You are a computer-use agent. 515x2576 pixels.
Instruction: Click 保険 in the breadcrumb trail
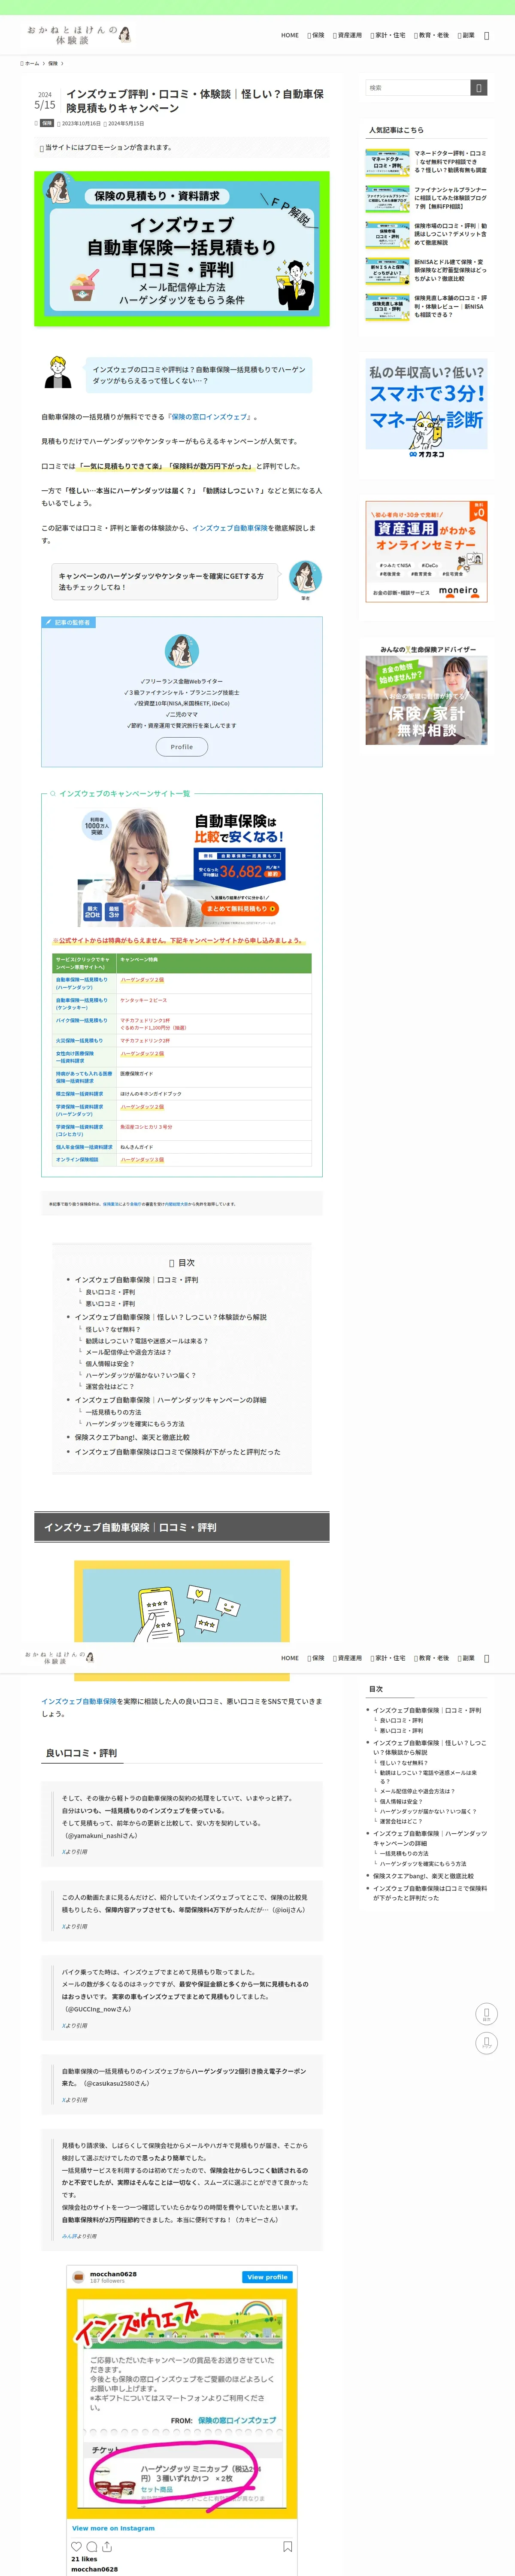pos(53,63)
